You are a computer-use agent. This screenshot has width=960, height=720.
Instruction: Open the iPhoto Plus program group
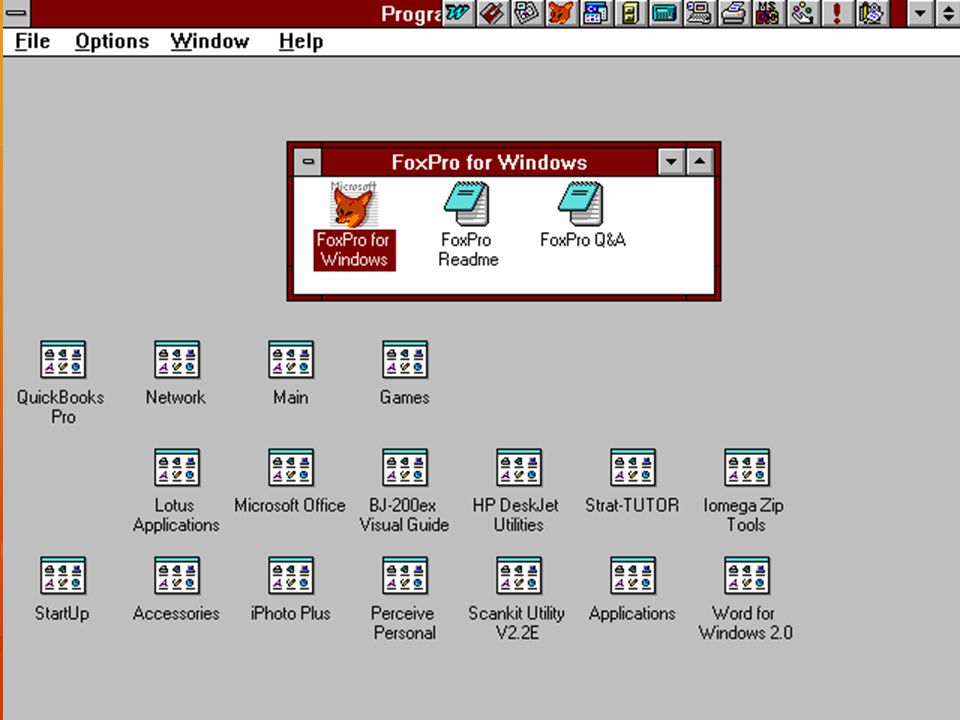tap(290, 576)
